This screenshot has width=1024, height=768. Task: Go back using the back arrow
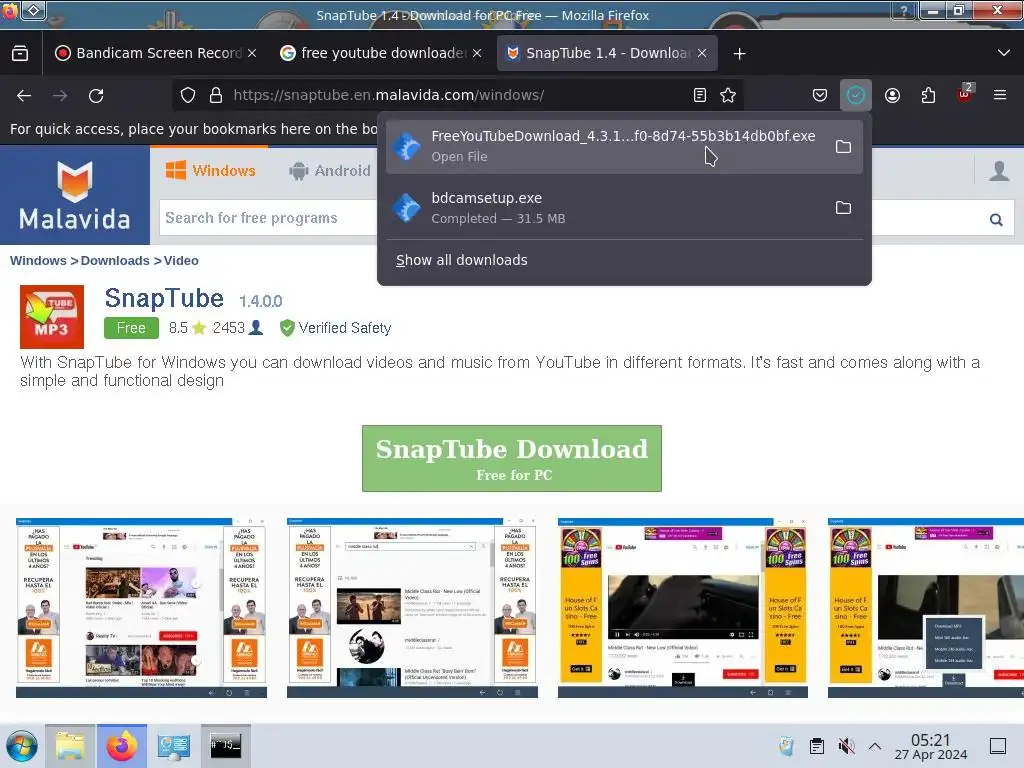tap(24, 95)
